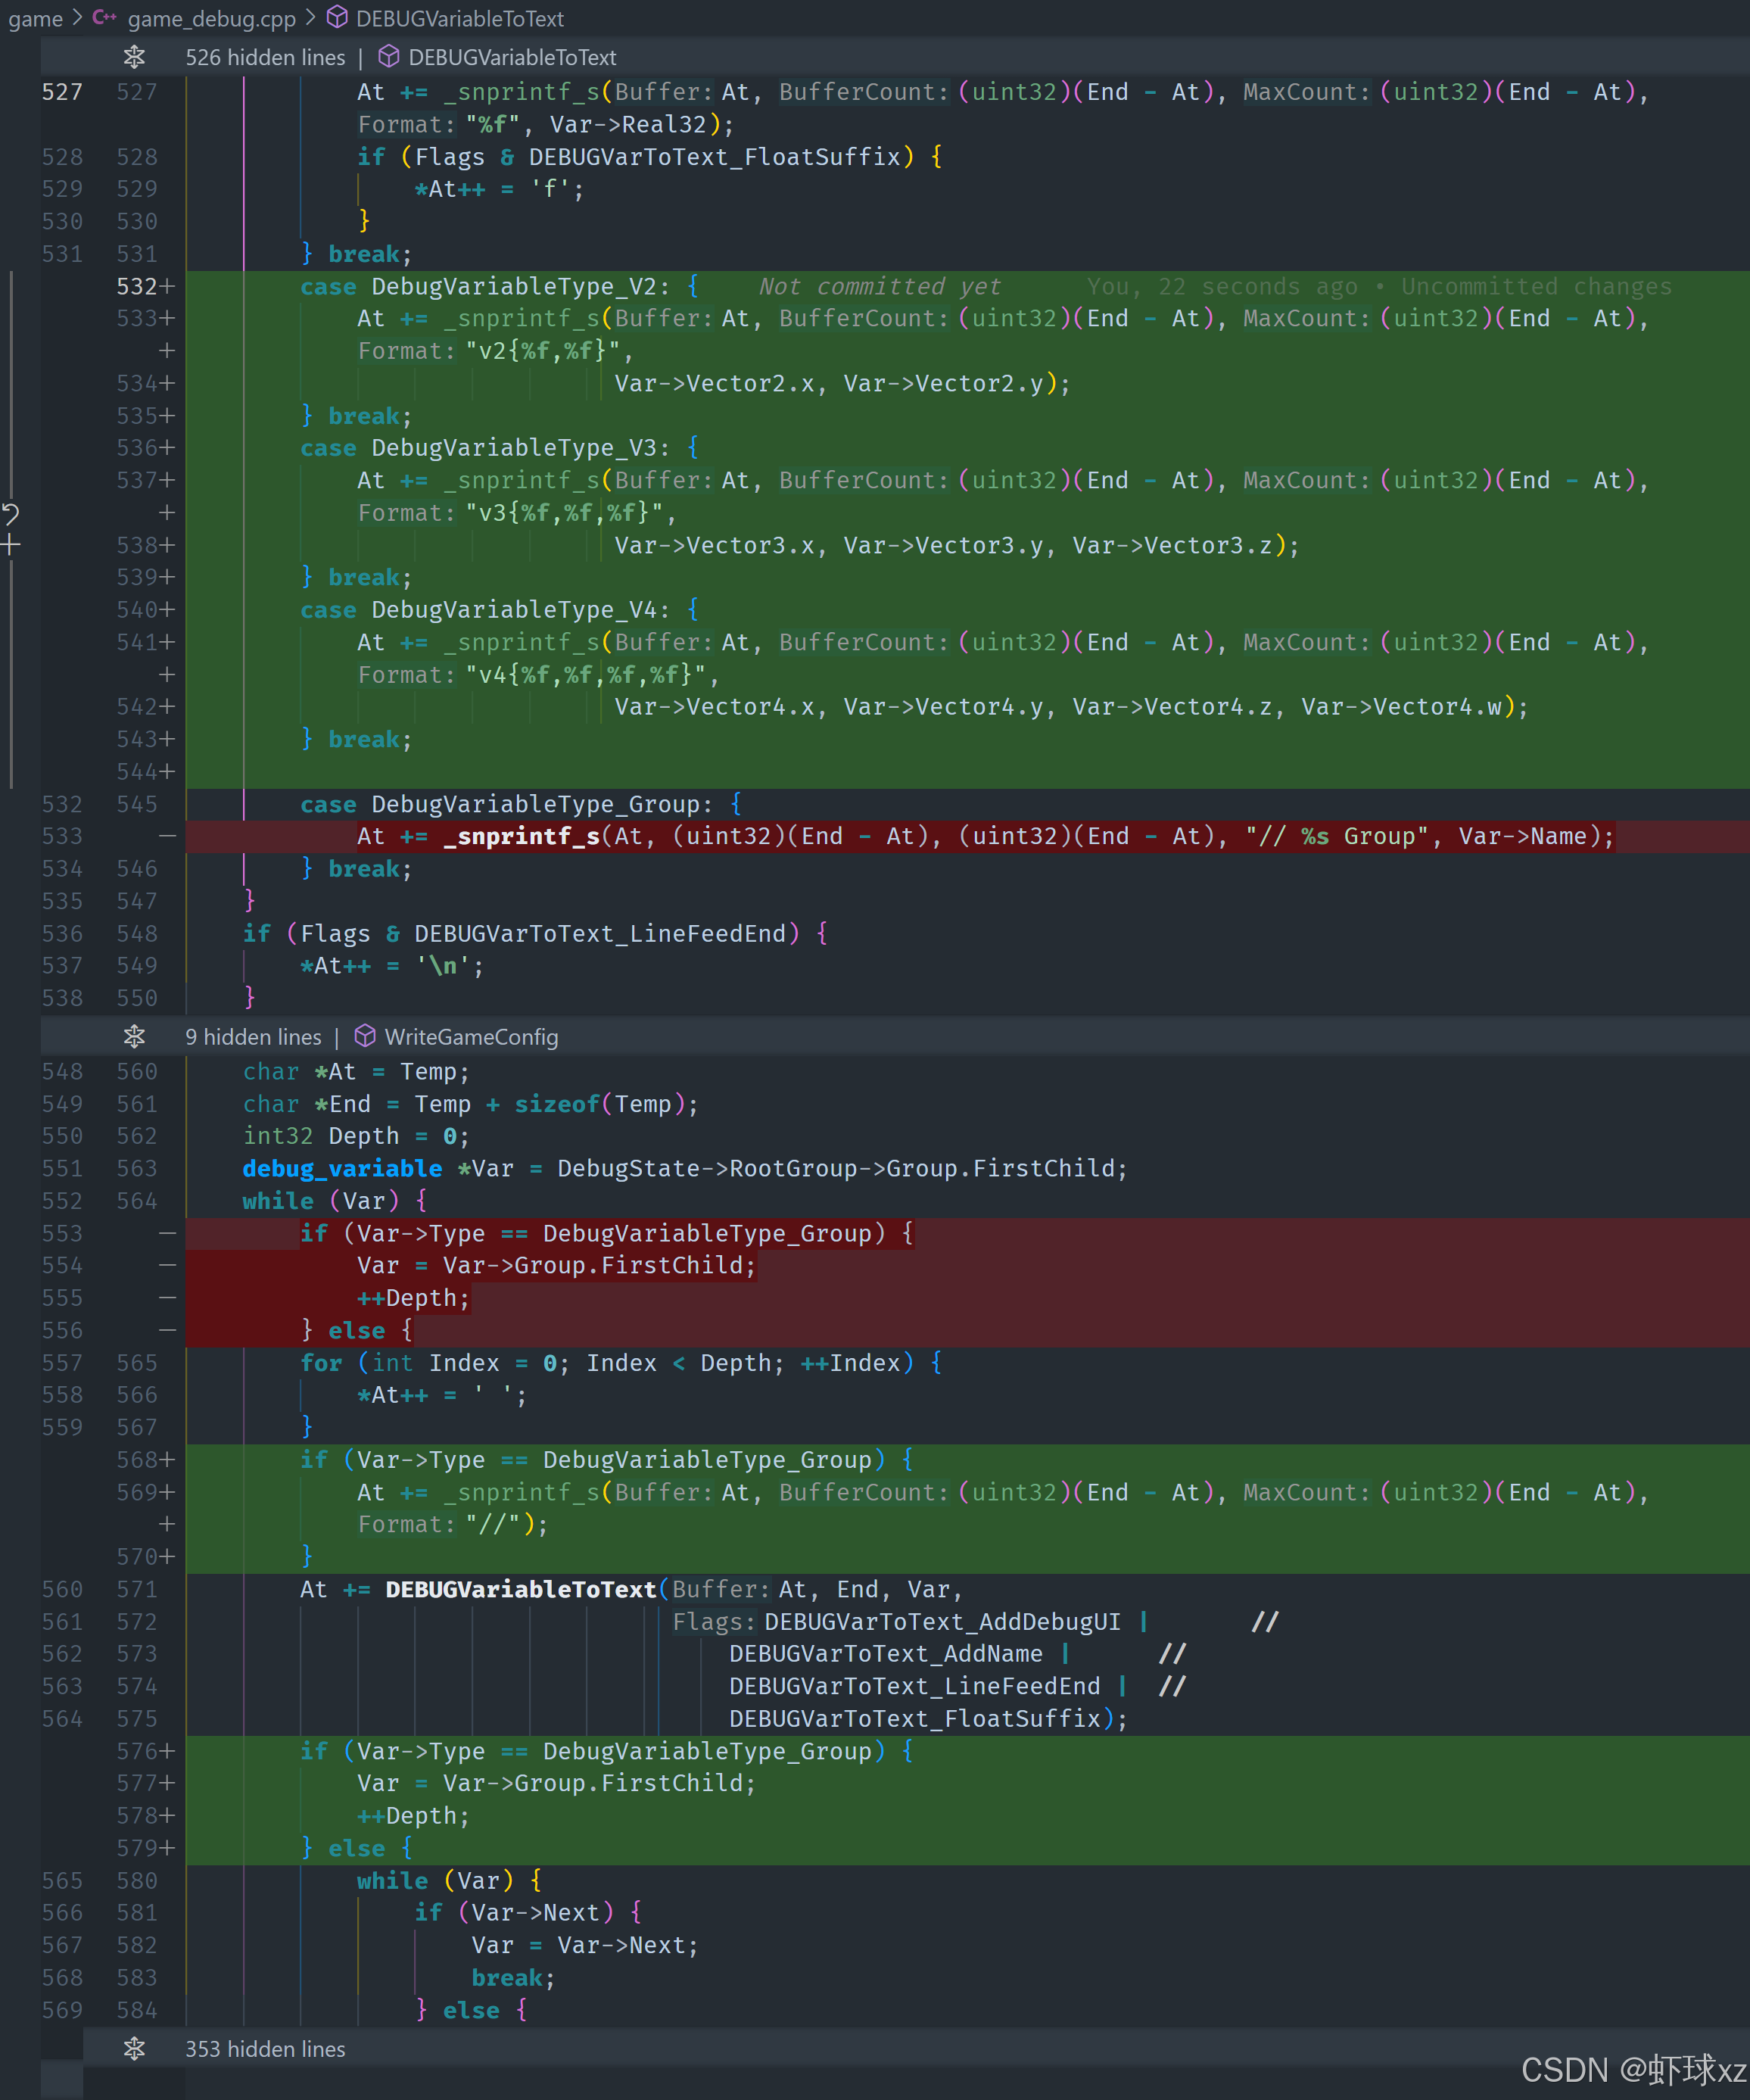Click the cube icon in breadcrumb path
Viewport: 1750px width, 2100px height.
(338, 18)
